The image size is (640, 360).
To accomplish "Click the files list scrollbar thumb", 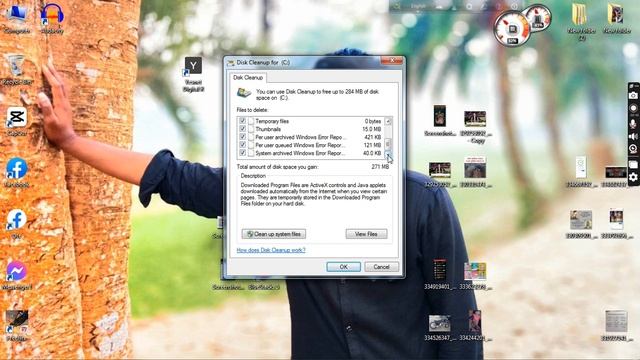I will [388, 143].
